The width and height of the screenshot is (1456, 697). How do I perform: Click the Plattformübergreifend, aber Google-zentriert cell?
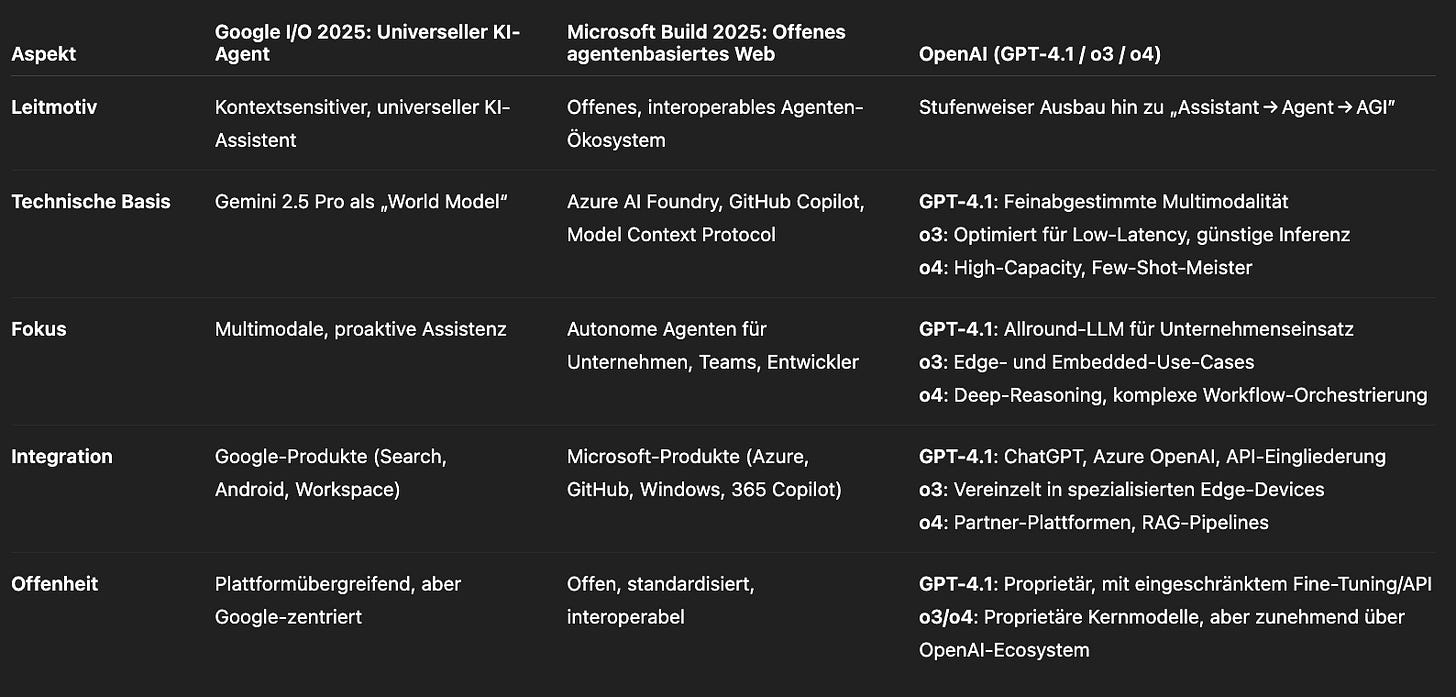338,600
